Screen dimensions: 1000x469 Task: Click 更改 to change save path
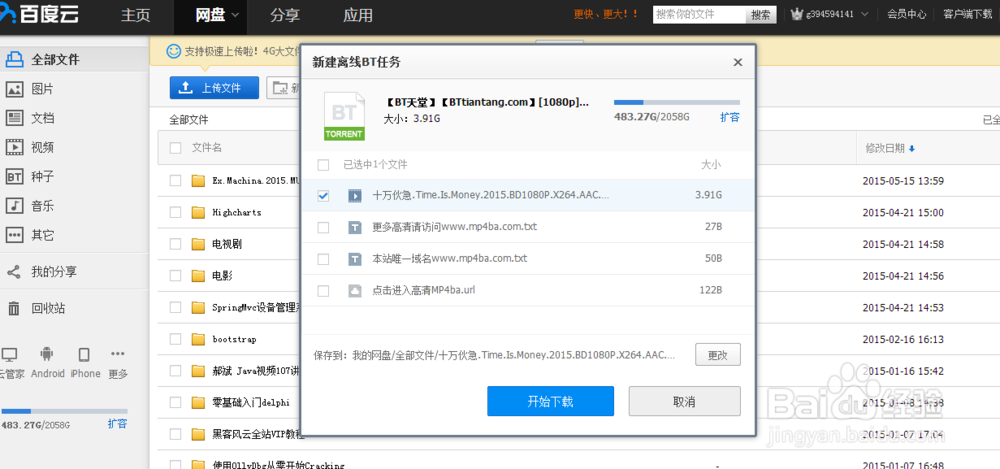(717, 354)
